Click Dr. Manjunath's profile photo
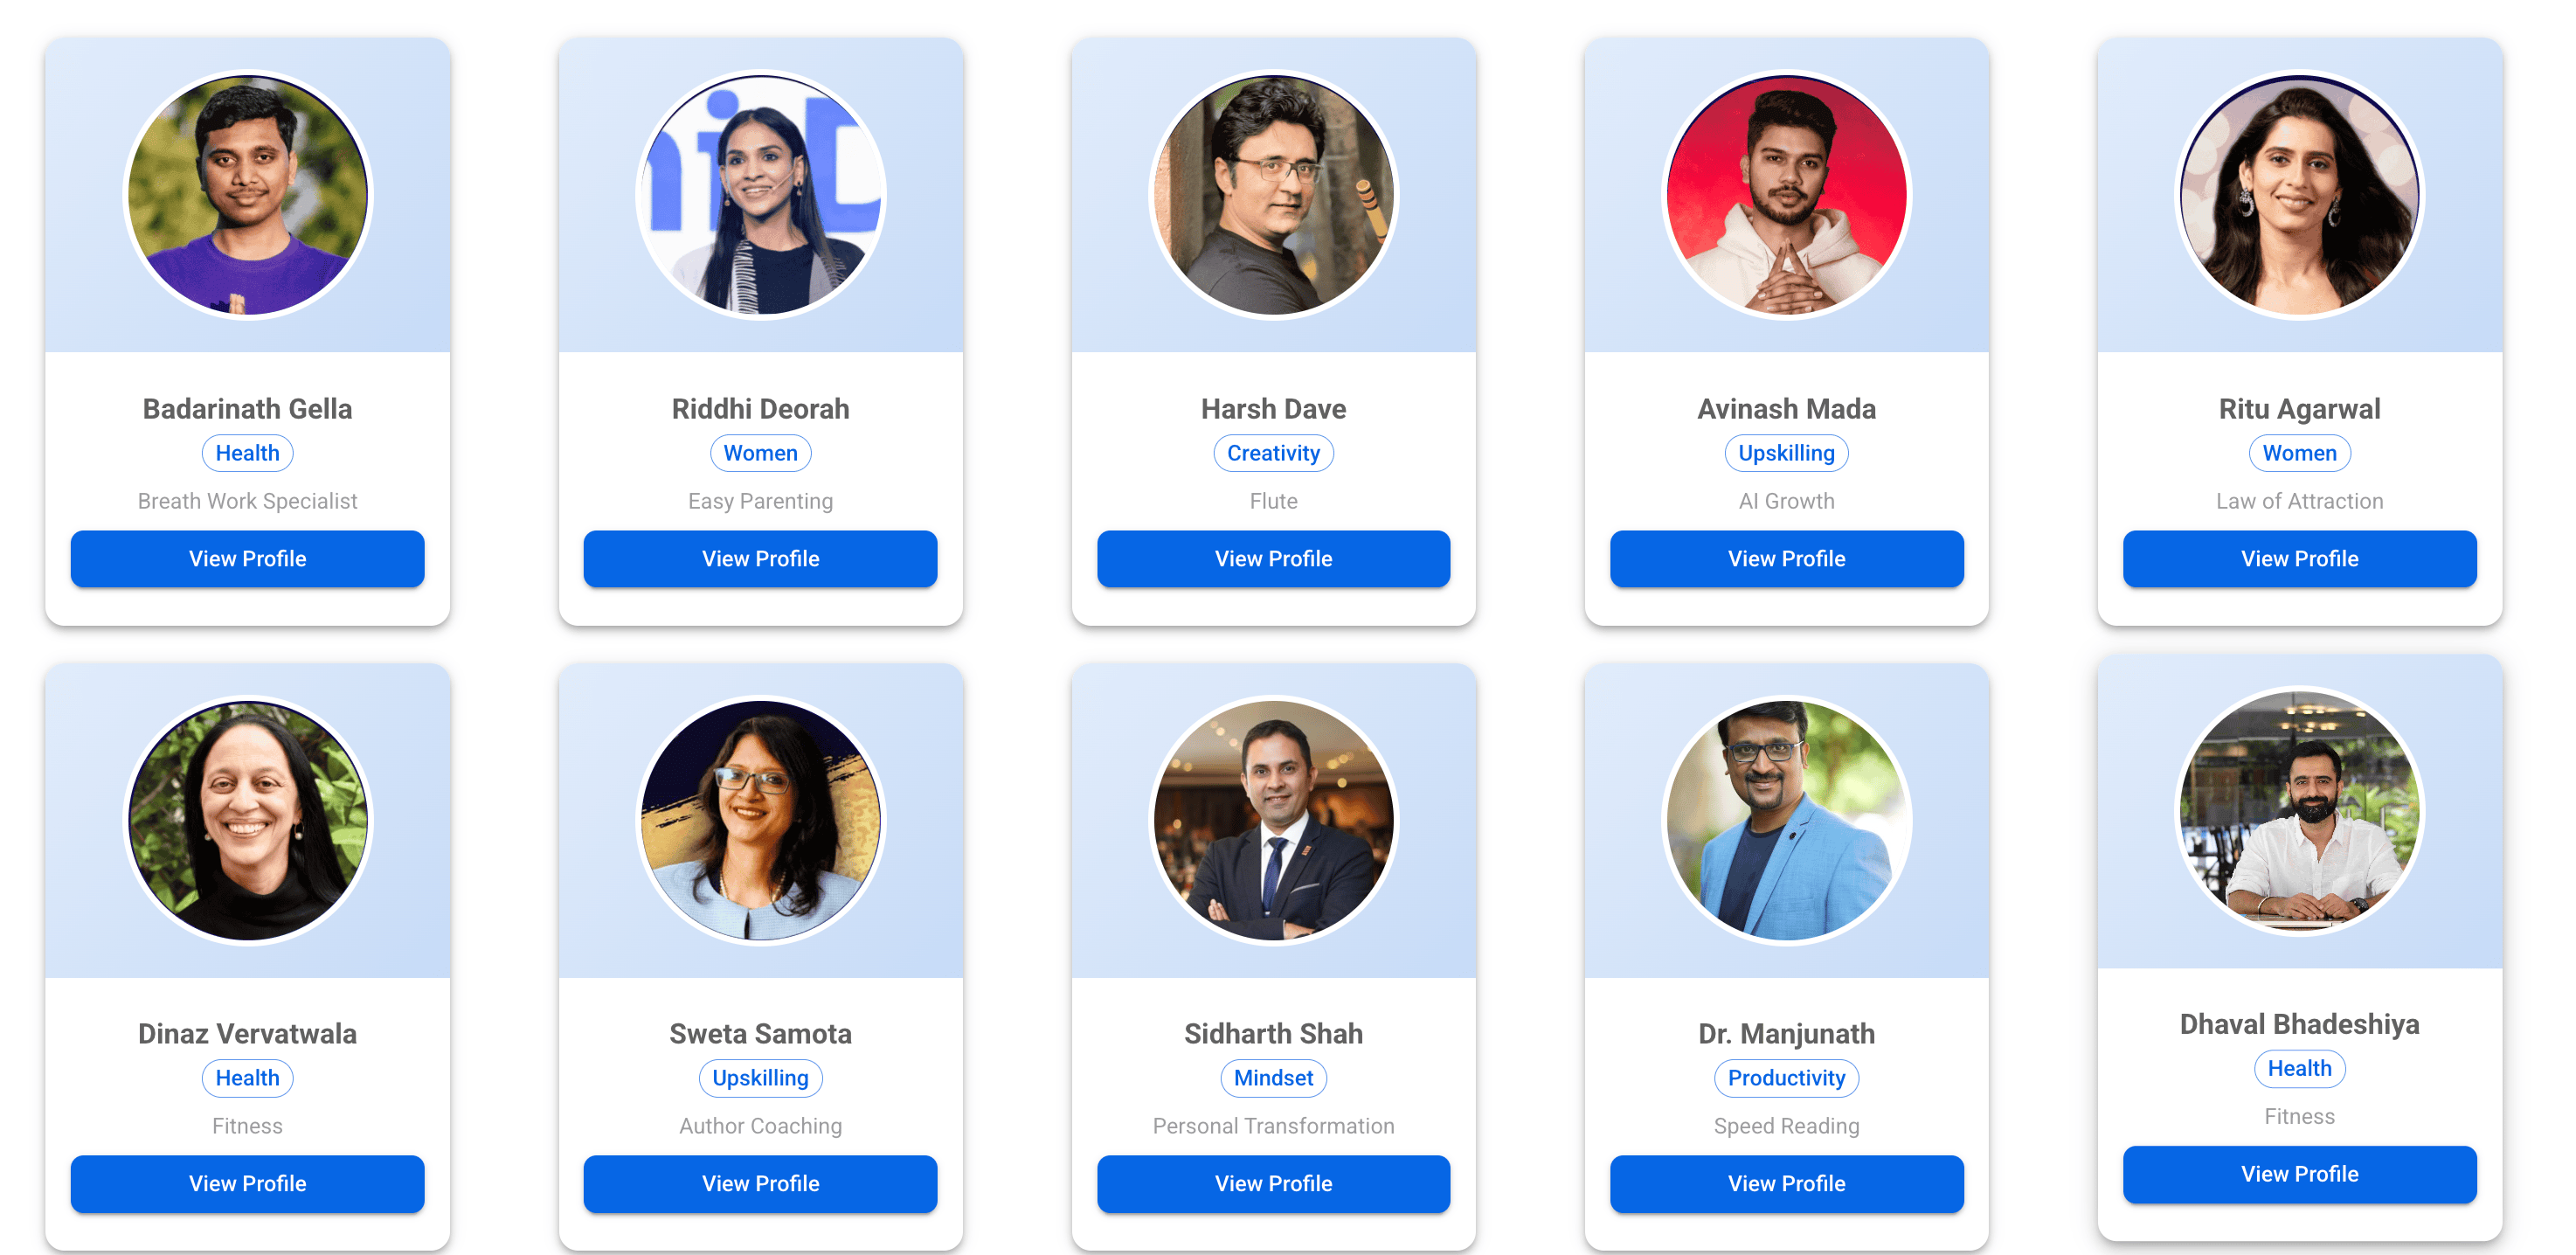 tap(1786, 820)
